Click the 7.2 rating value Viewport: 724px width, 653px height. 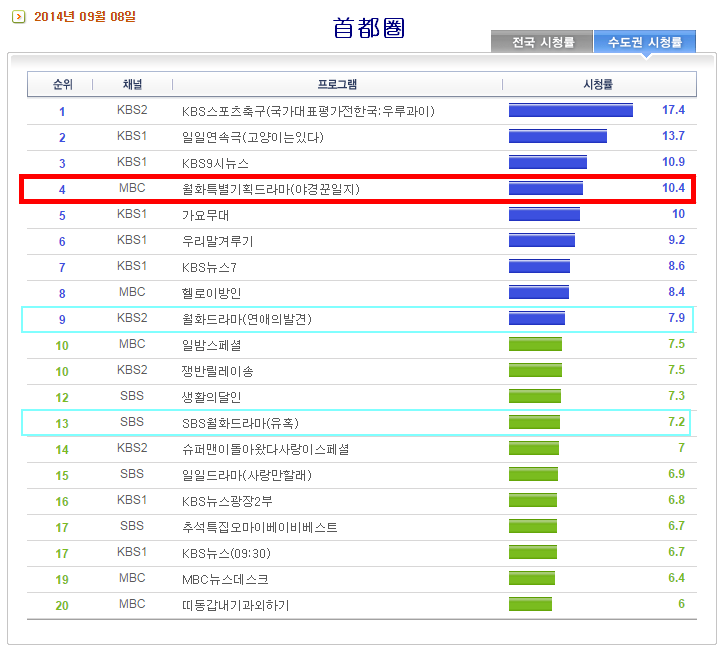[x=676, y=422]
